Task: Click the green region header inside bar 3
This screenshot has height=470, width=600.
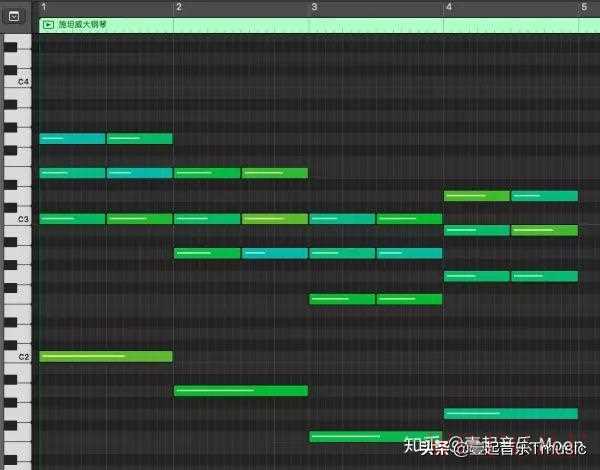Action: pyautogui.click(x=376, y=23)
